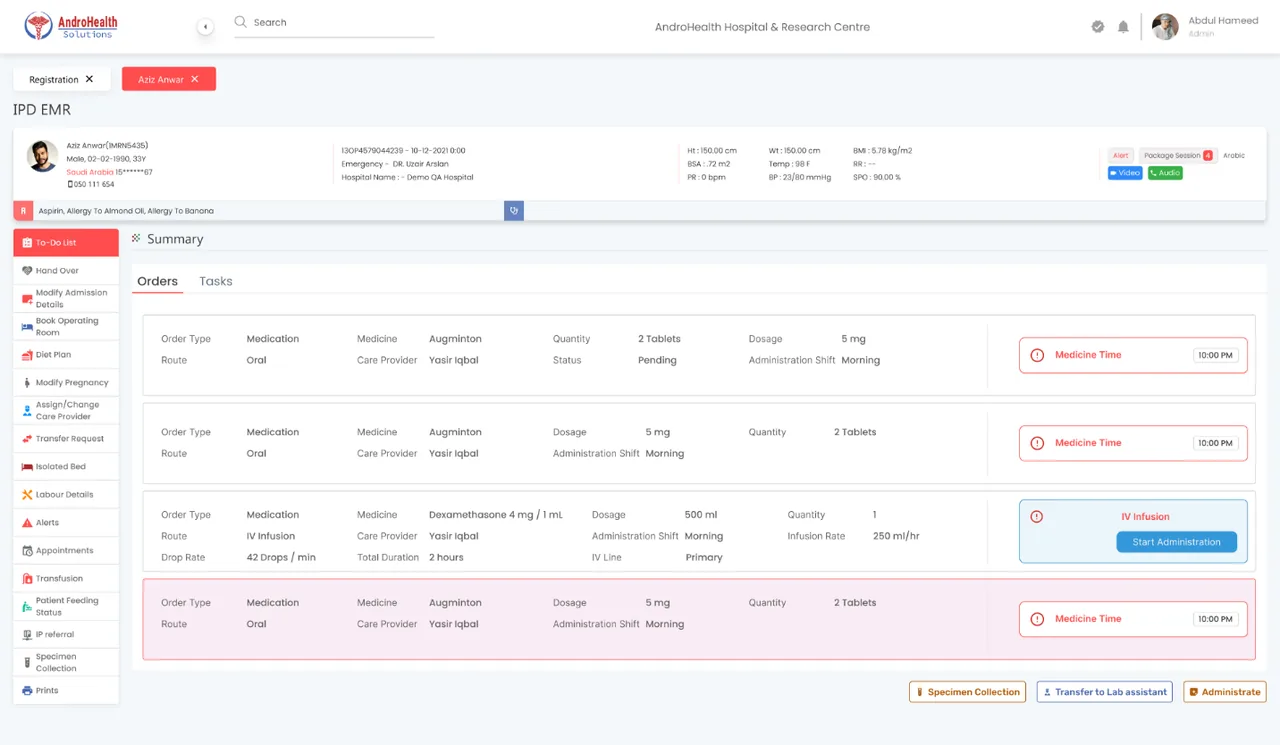Open the Isolated Bed sidebar icon
This screenshot has width=1280, height=745.
27,467
